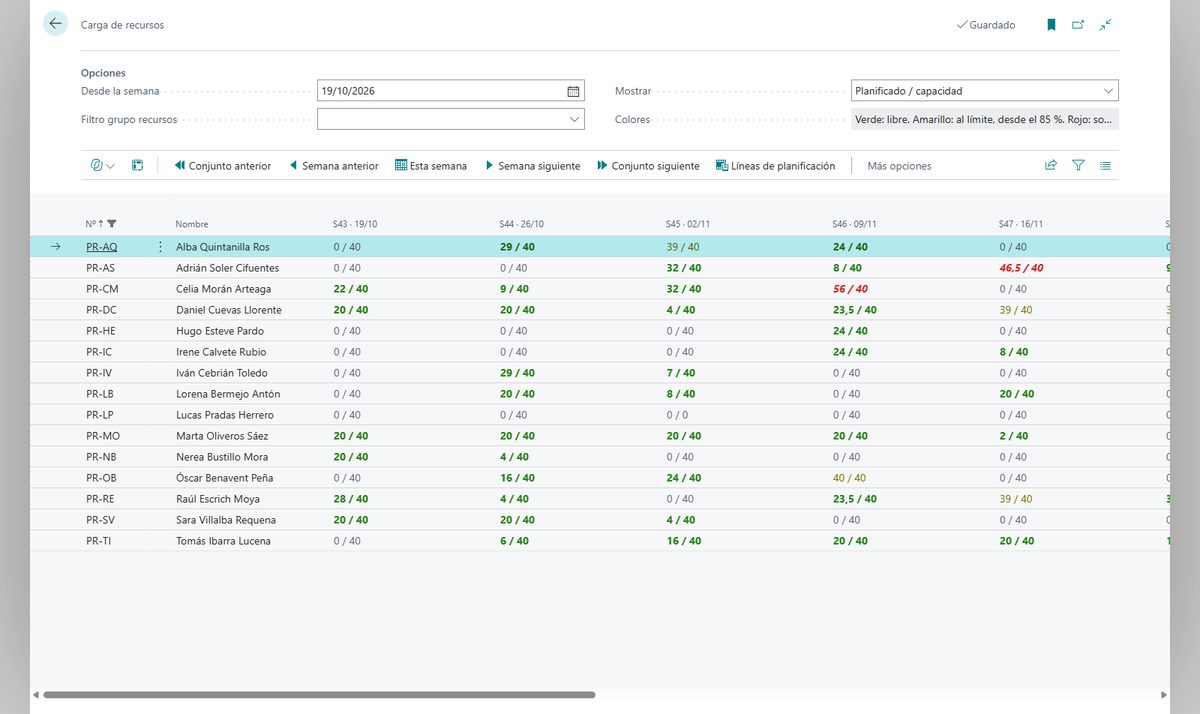Click the 39 / 40 cell in Alba Quintanilla's row

click(x=683, y=247)
